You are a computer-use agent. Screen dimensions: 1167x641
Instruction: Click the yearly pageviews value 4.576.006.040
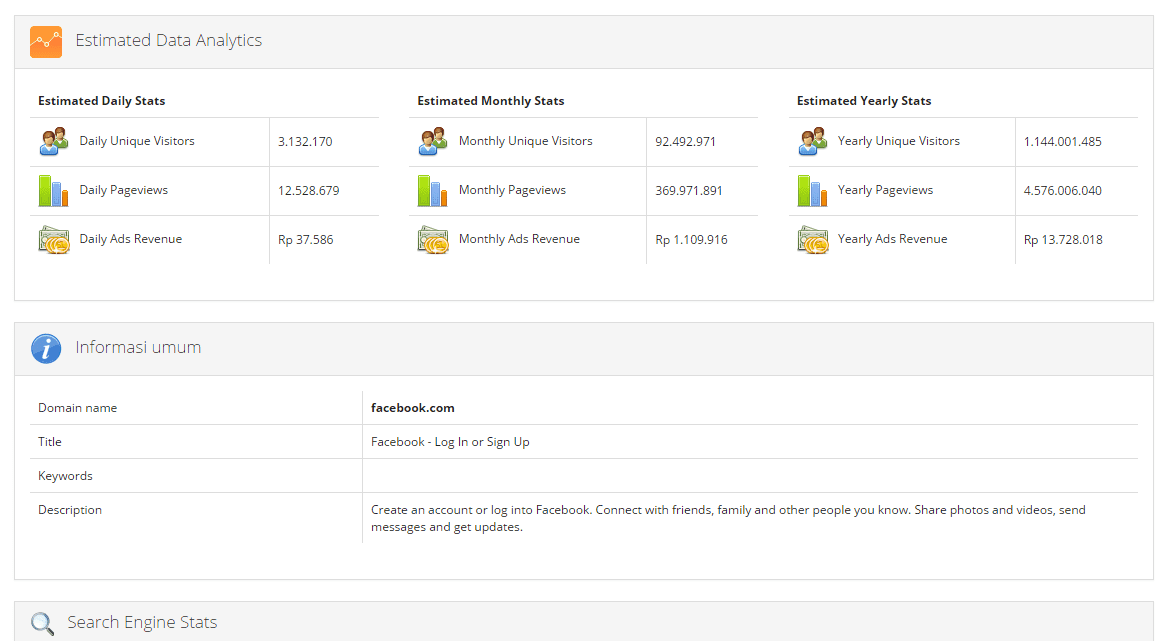pos(1062,191)
